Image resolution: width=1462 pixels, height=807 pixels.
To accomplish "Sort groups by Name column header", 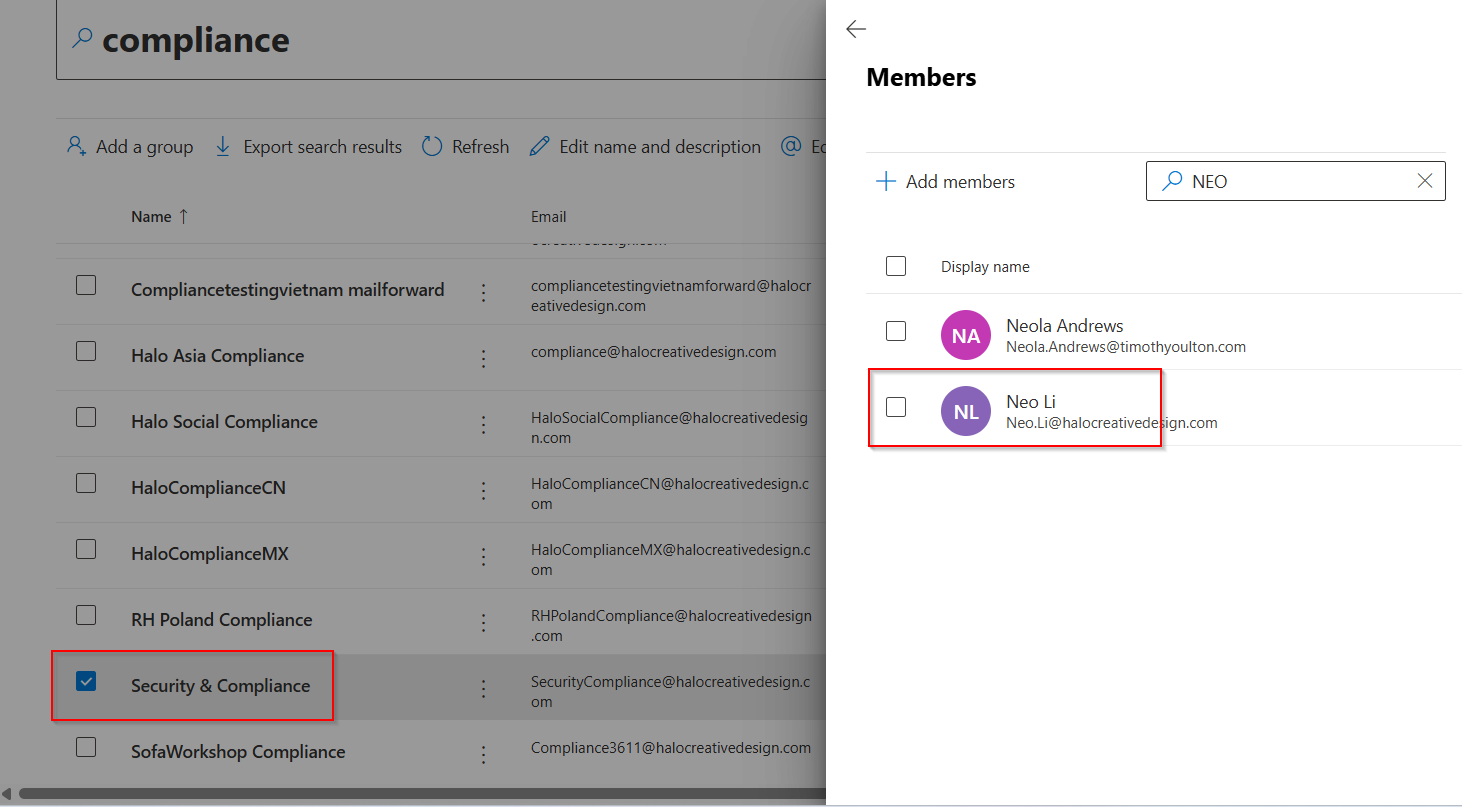I will coord(151,217).
